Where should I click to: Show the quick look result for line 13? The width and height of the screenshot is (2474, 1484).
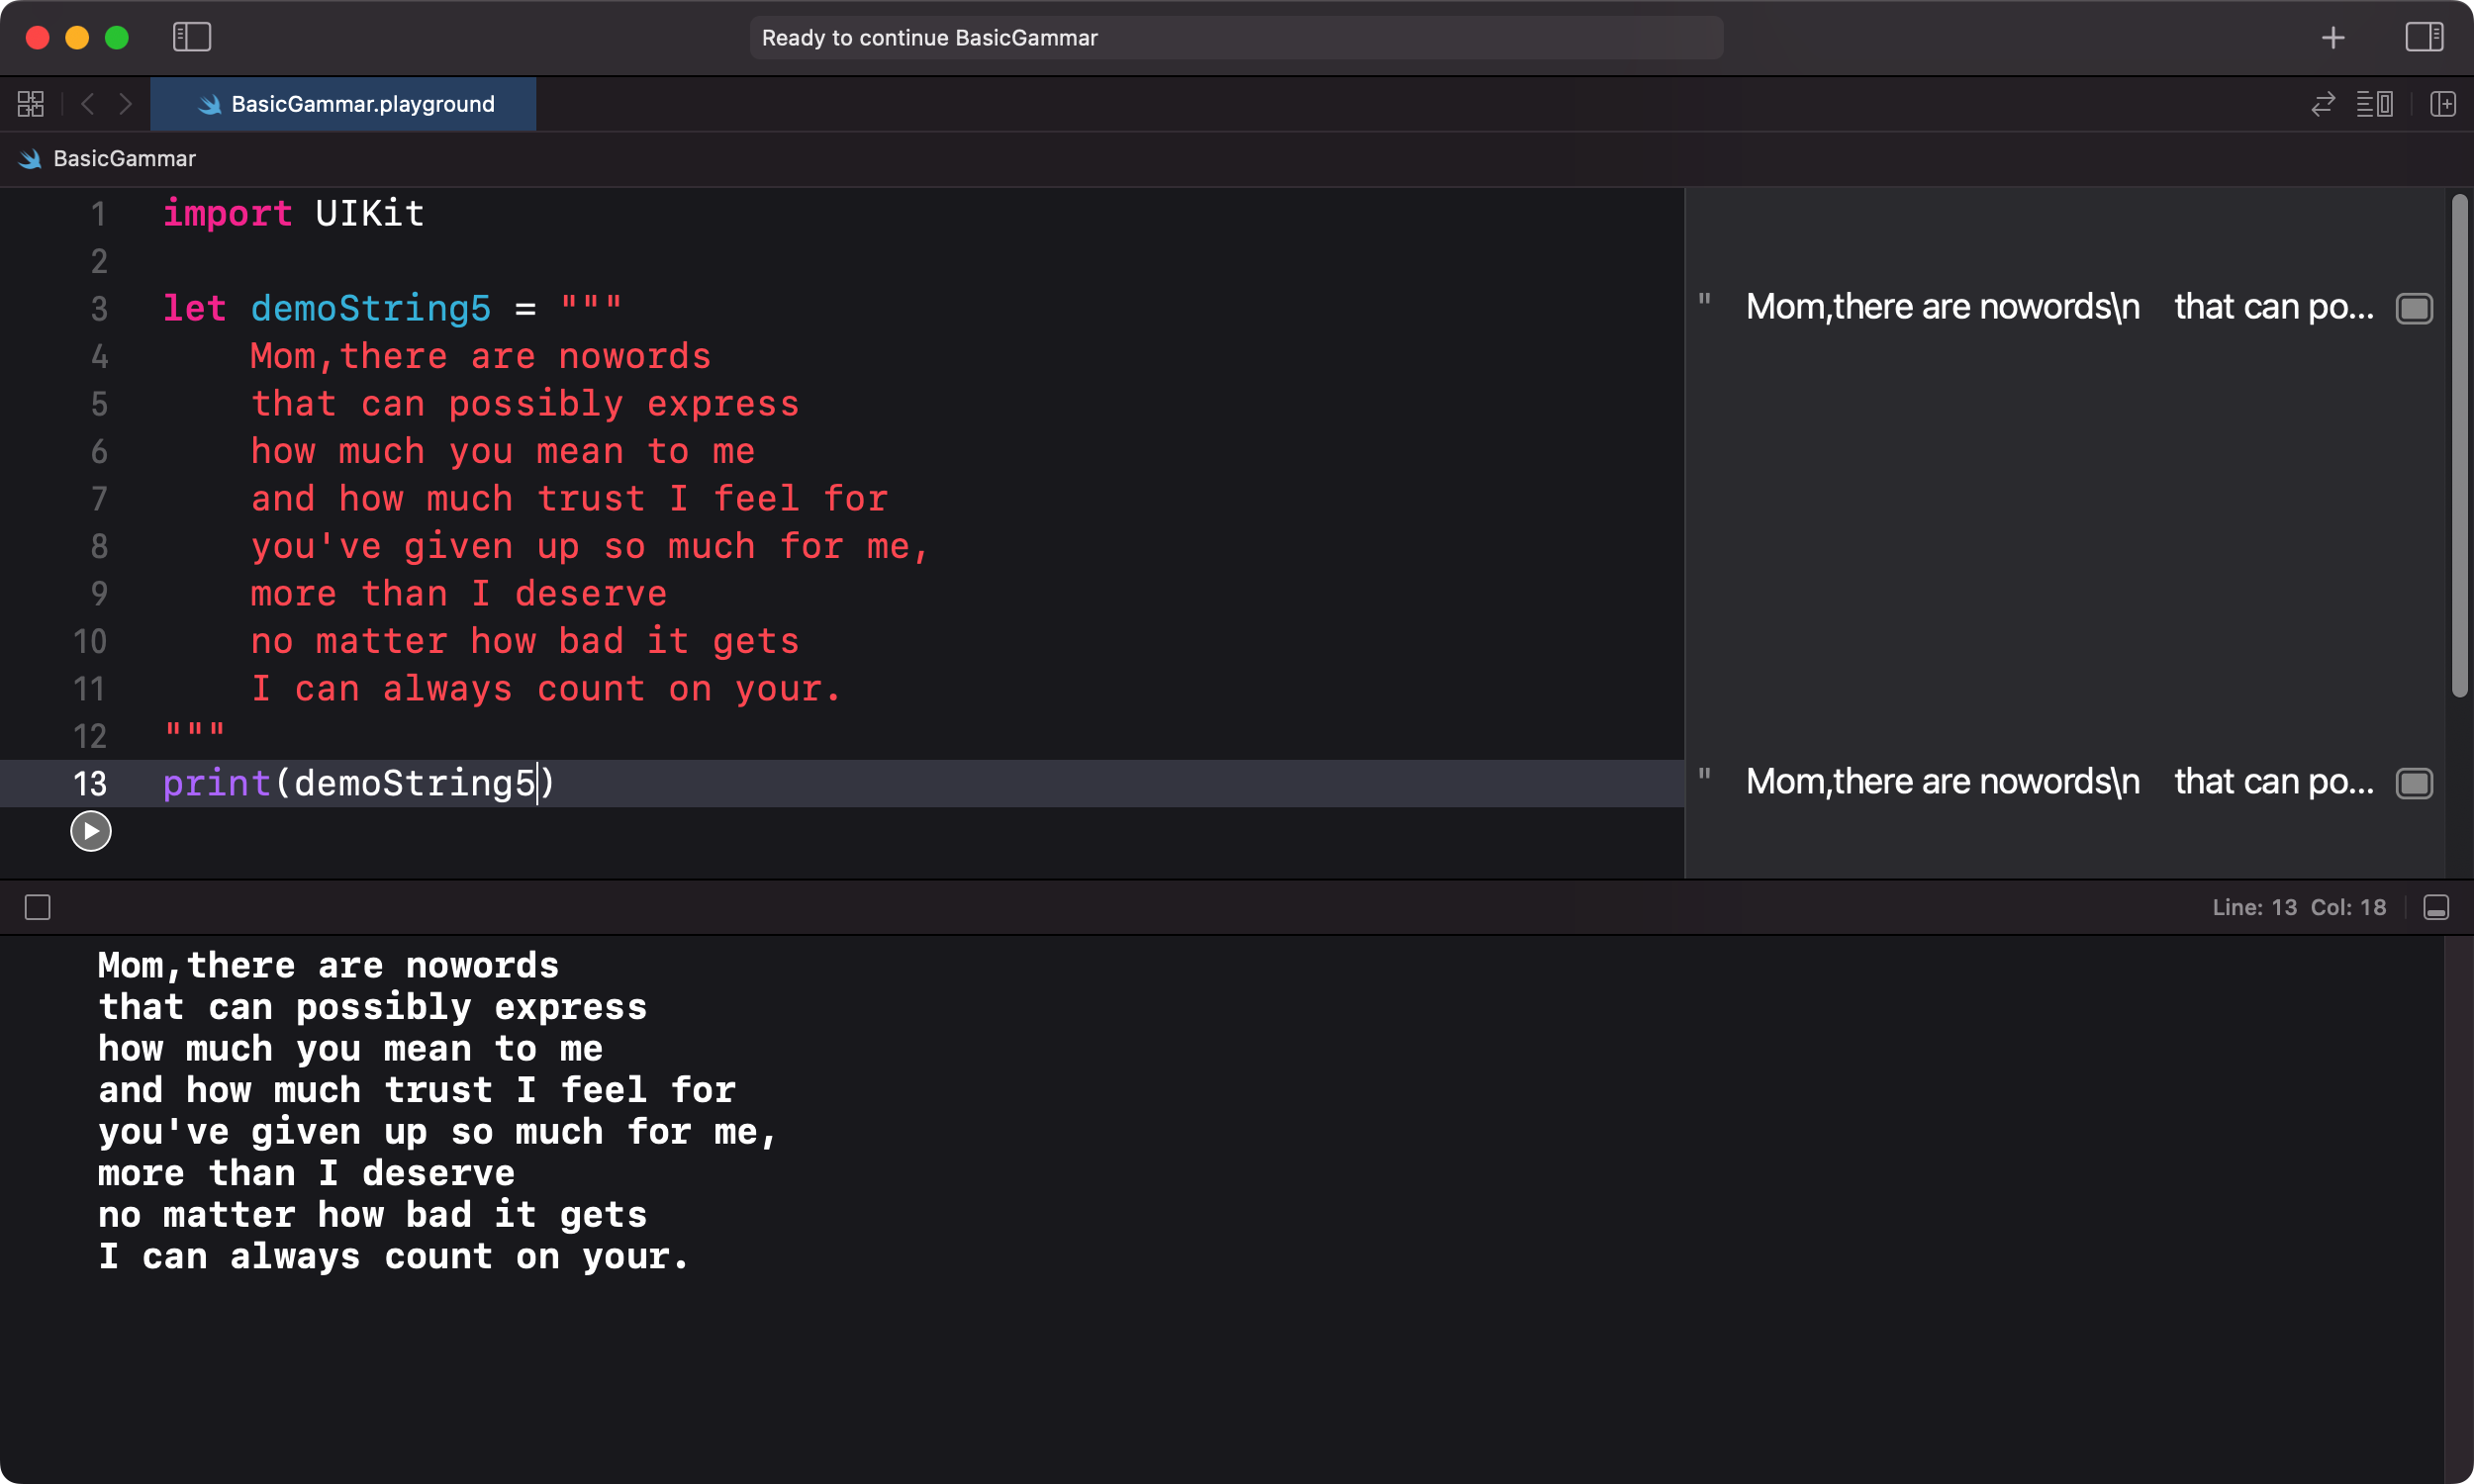click(2414, 783)
